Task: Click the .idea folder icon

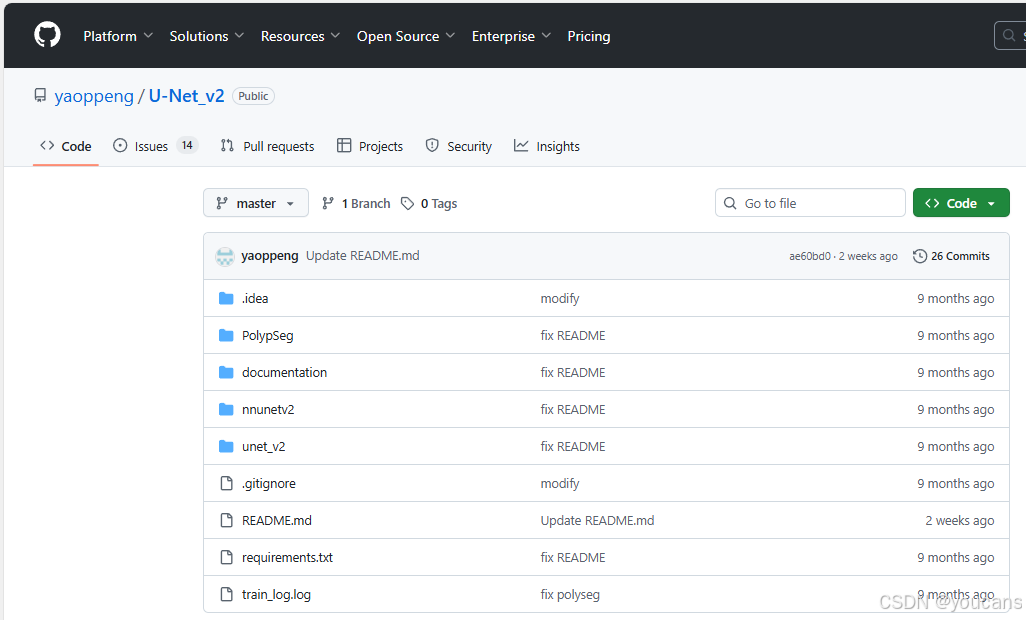Action: click(226, 298)
